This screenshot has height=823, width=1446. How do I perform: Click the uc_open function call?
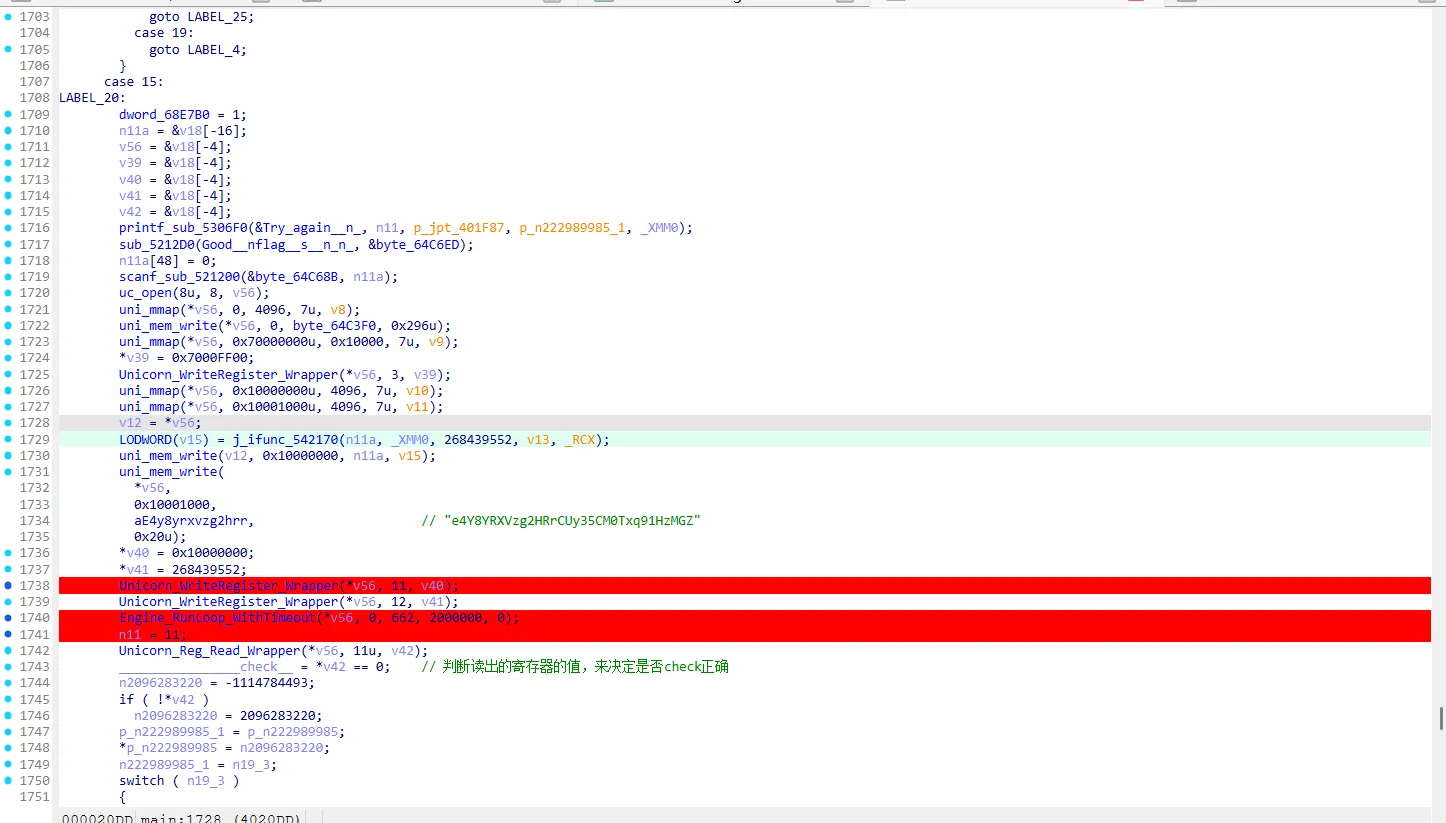click(x=145, y=292)
